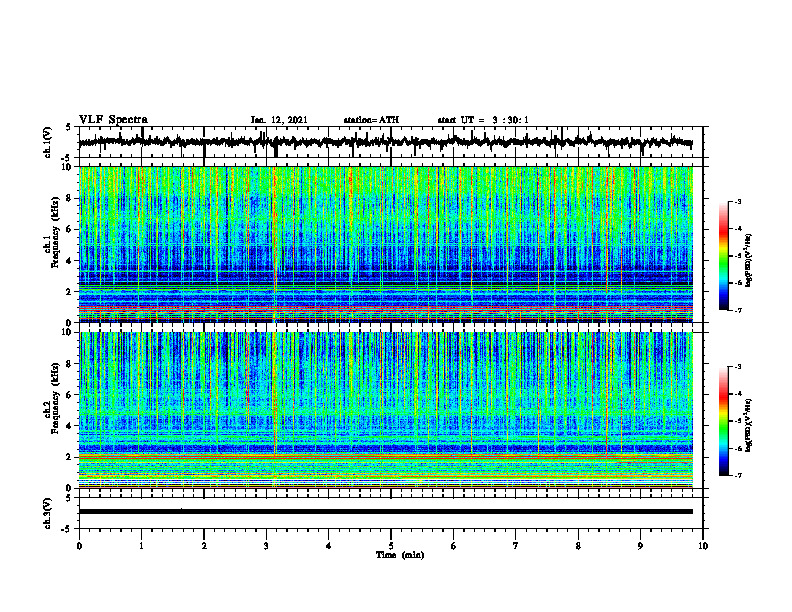Click the '-3' label on ch.2 color scale
The height and width of the screenshot is (612, 792).
[738, 367]
